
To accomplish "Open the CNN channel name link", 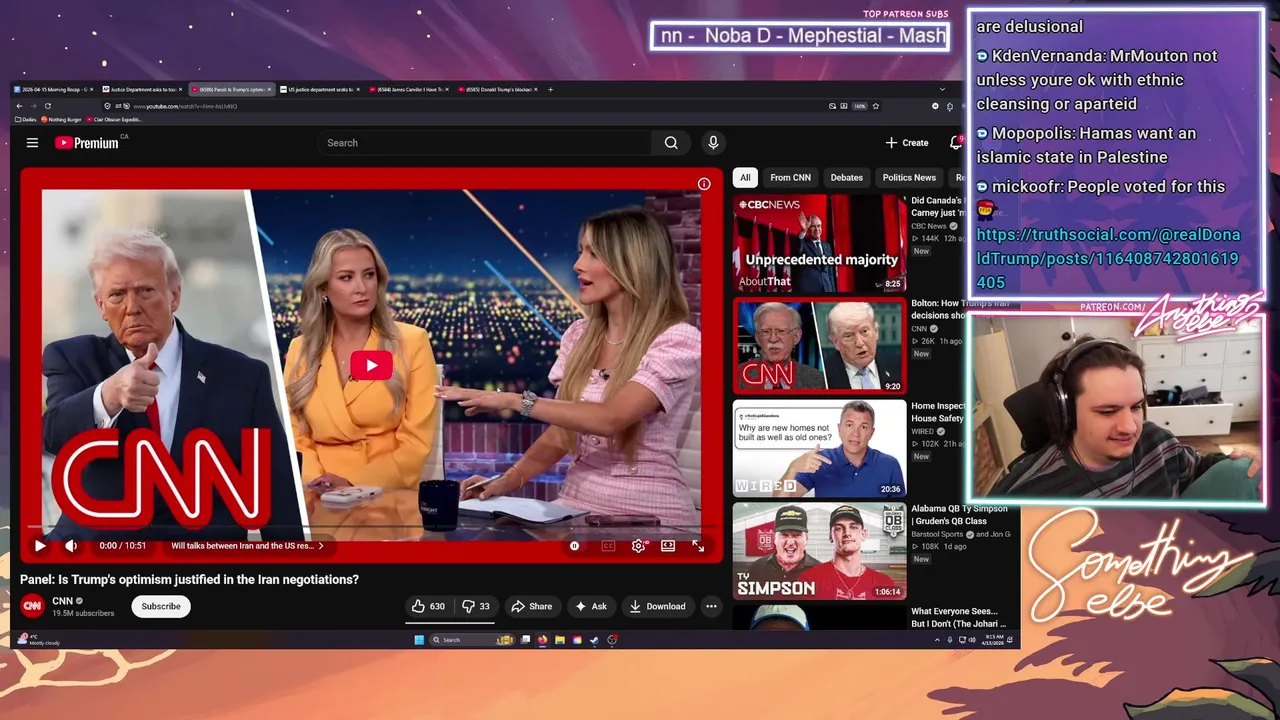I will point(63,601).
